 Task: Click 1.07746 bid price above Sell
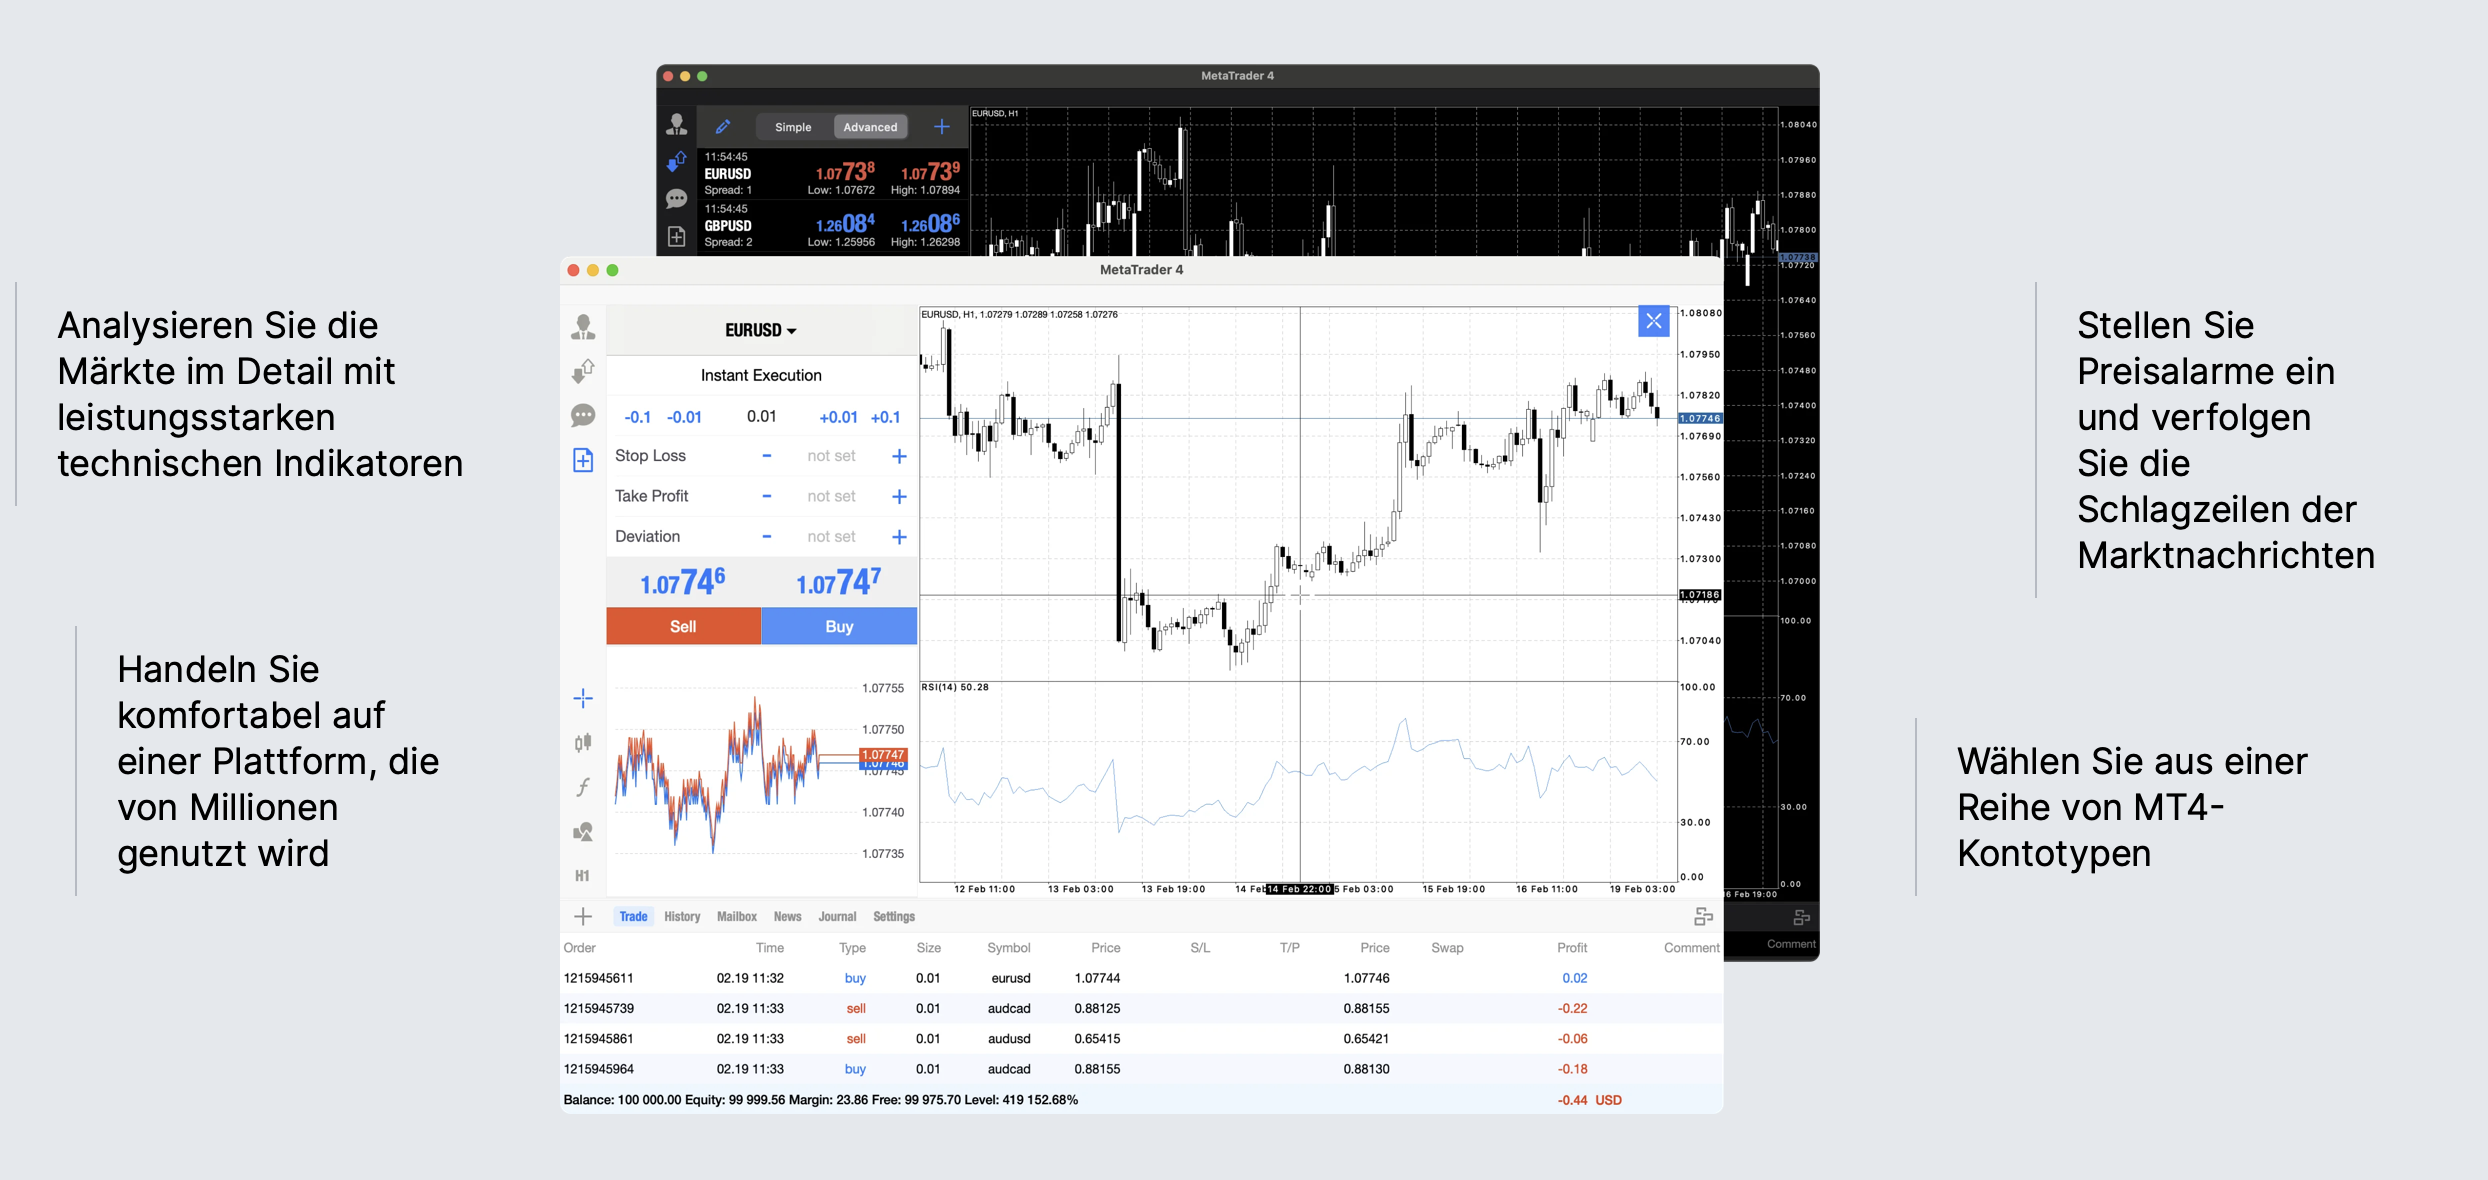click(x=683, y=582)
